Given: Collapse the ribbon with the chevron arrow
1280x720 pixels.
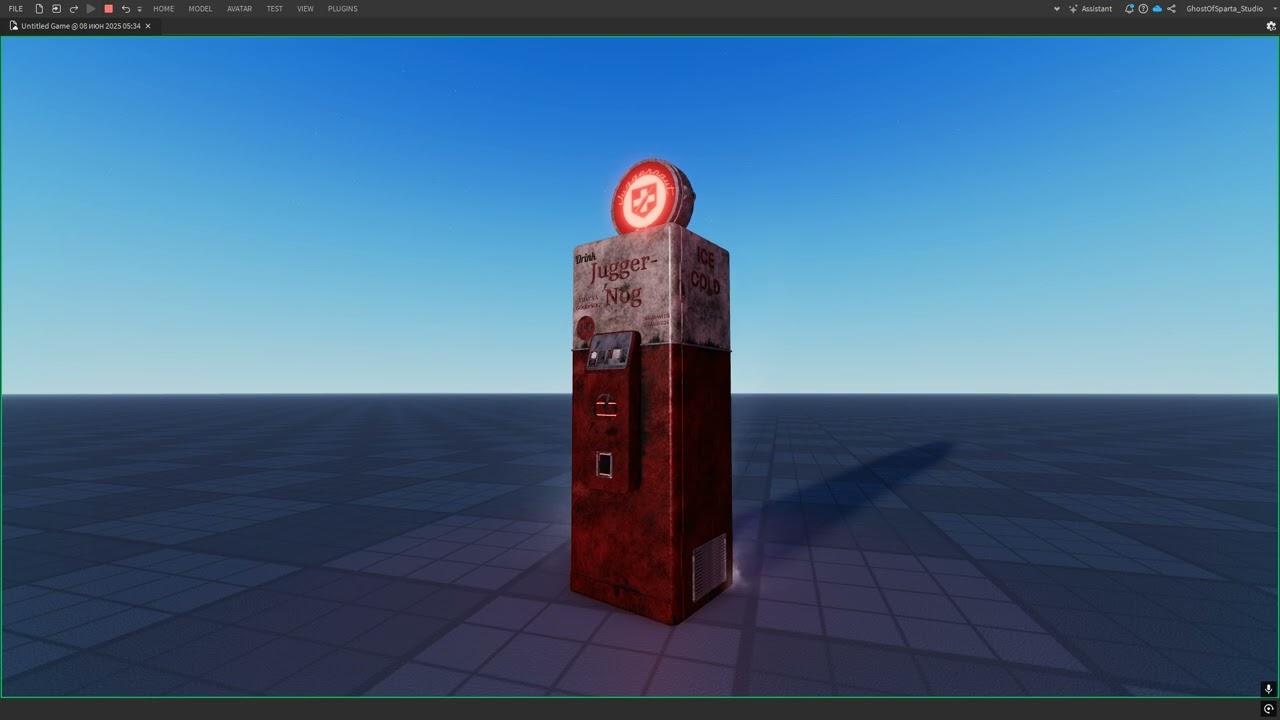Looking at the screenshot, I should pos(1057,9).
